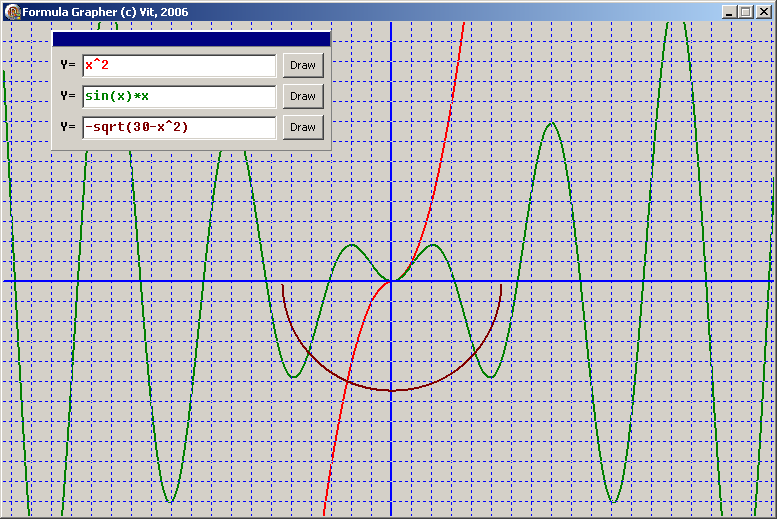
Task: Click the origin where the blue axes cross
Action: [x=391, y=281]
